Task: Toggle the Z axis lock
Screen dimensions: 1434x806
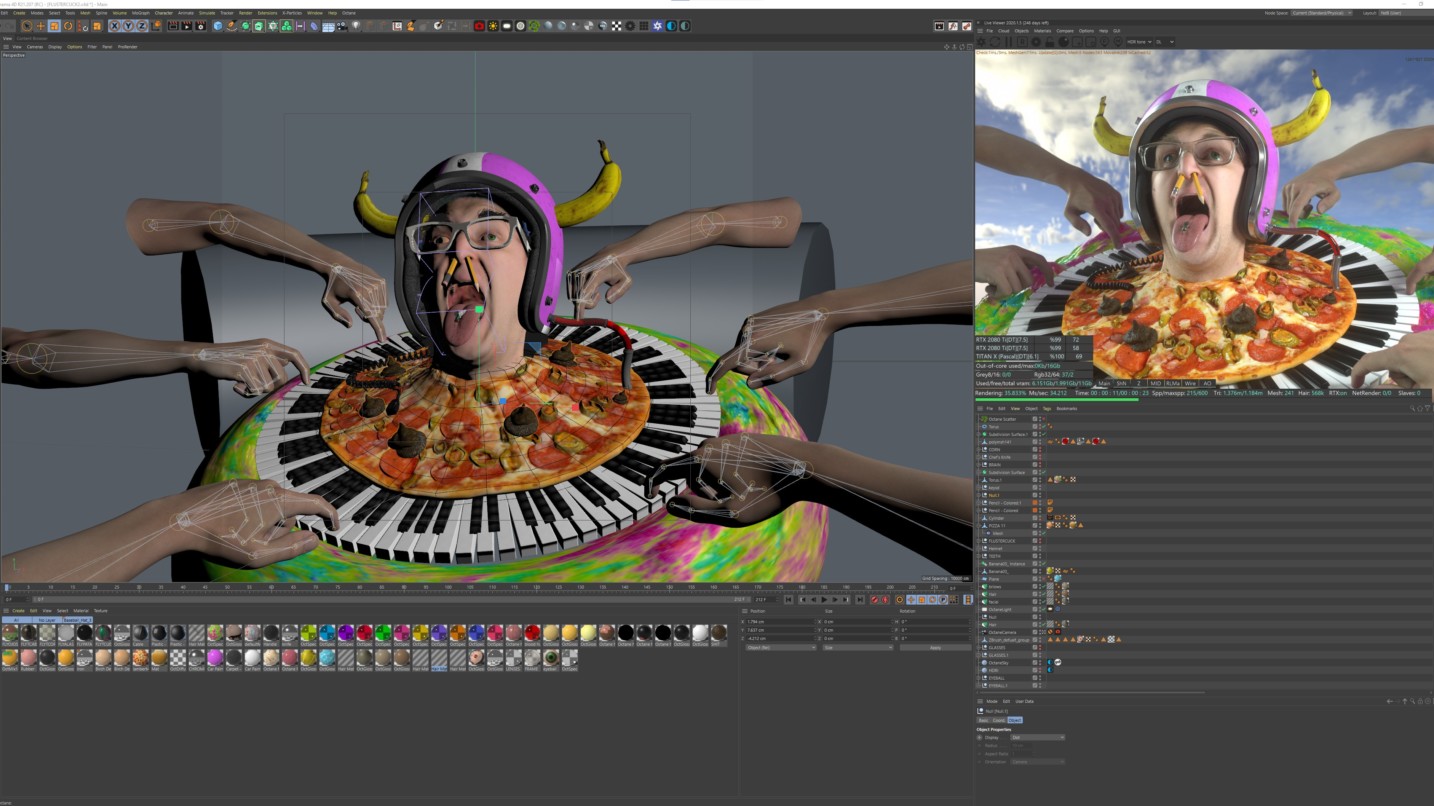Action: point(141,26)
